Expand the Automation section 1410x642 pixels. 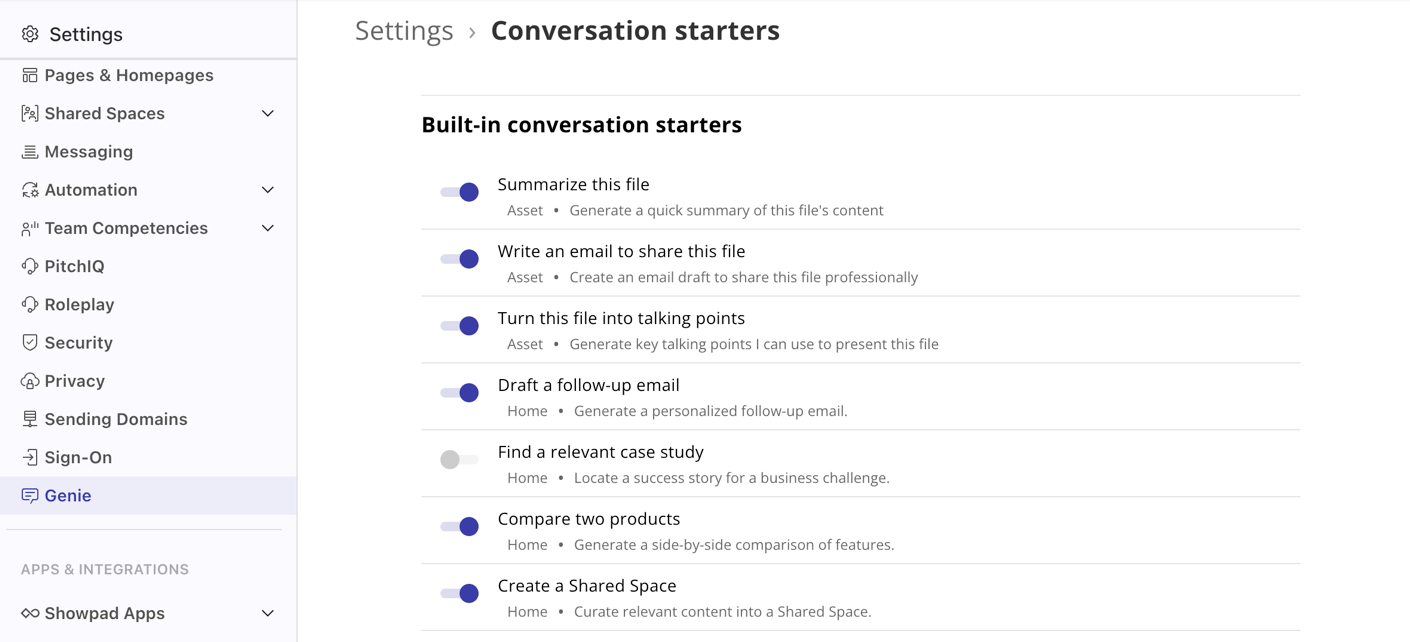click(x=267, y=189)
